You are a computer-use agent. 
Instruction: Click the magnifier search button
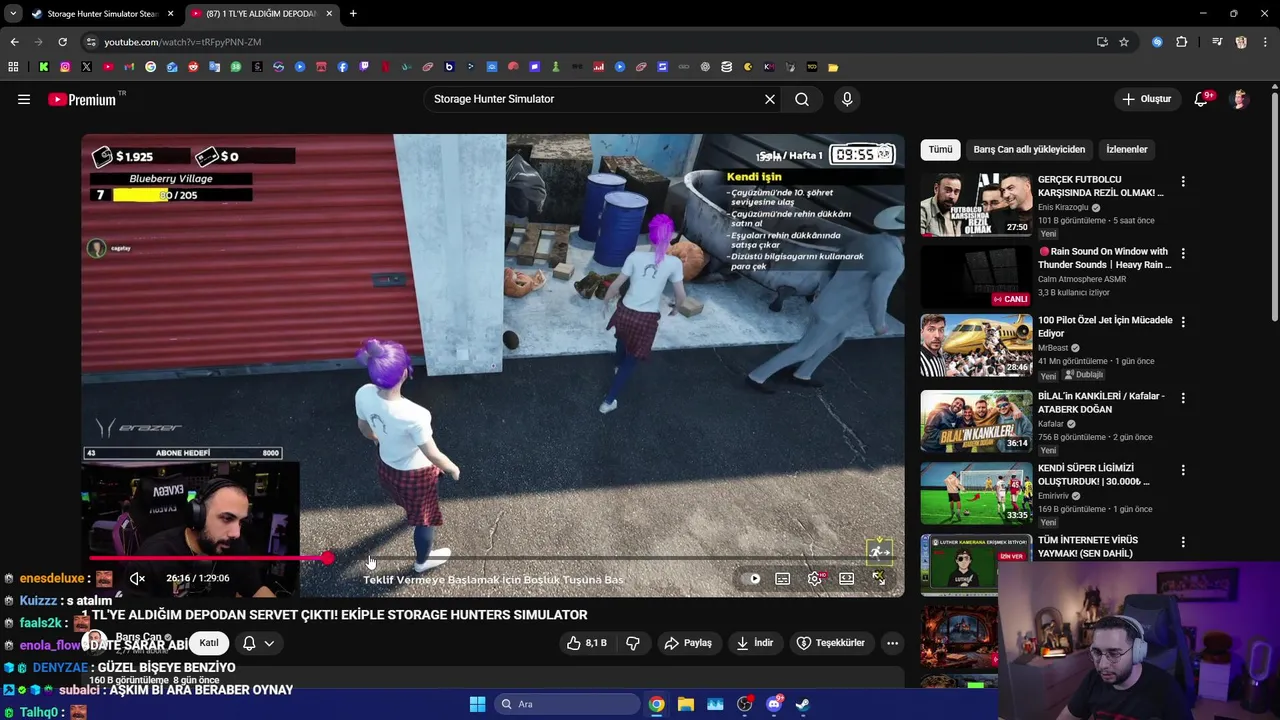(802, 99)
